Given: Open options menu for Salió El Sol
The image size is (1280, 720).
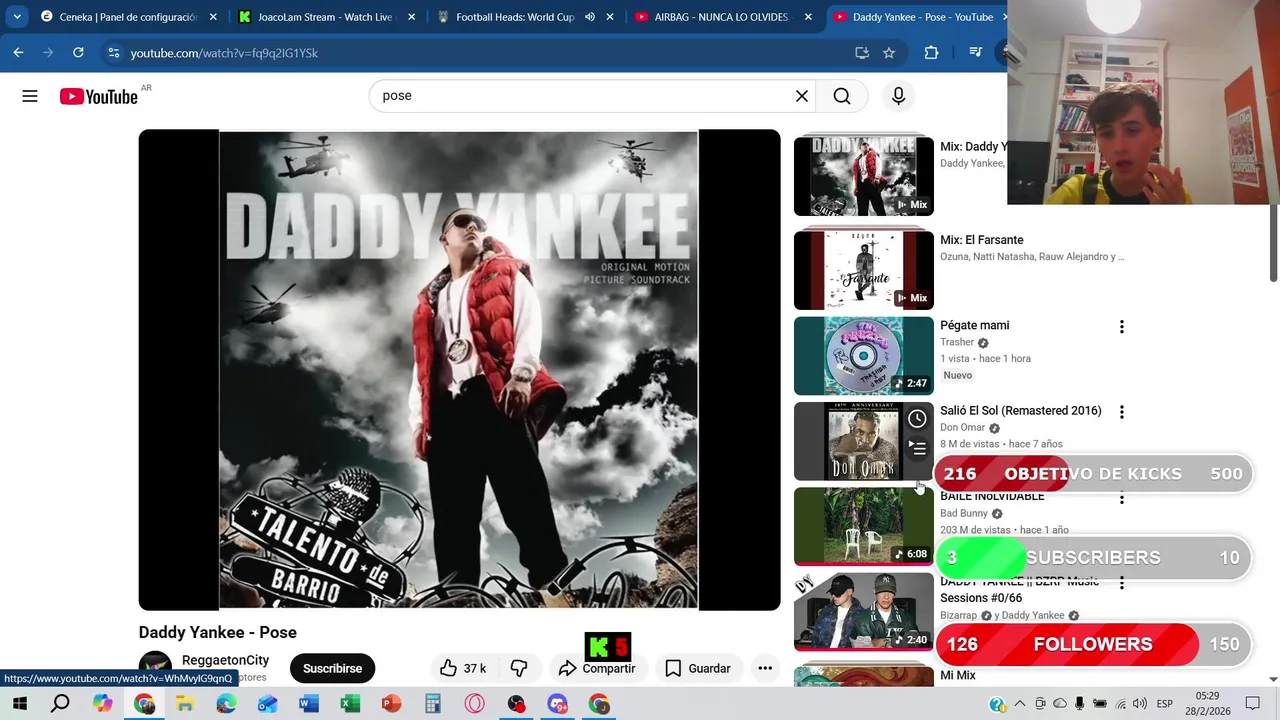Looking at the screenshot, I should click(x=1121, y=412).
